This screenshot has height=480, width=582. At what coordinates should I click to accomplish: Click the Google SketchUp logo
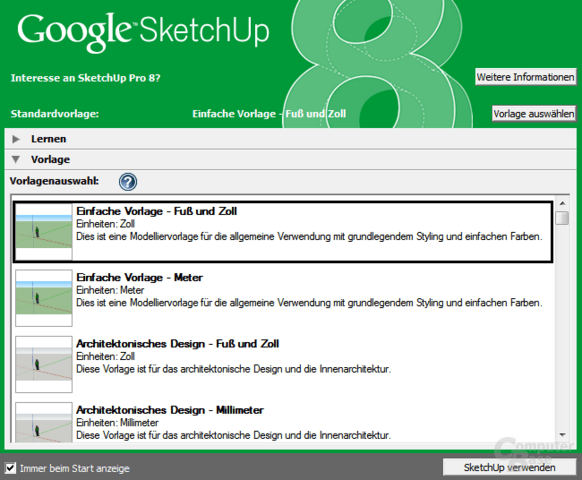(x=143, y=32)
